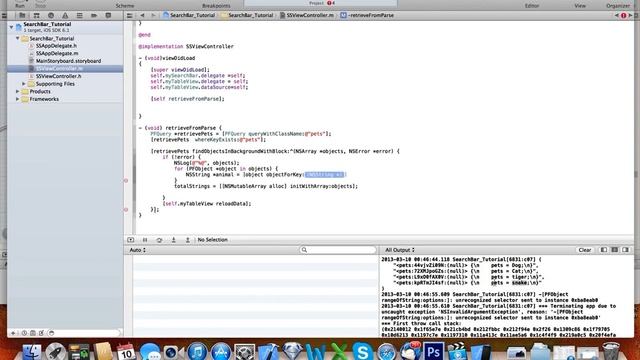
Task: Open Trash in the Dock
Action: (x=611, y=351)
